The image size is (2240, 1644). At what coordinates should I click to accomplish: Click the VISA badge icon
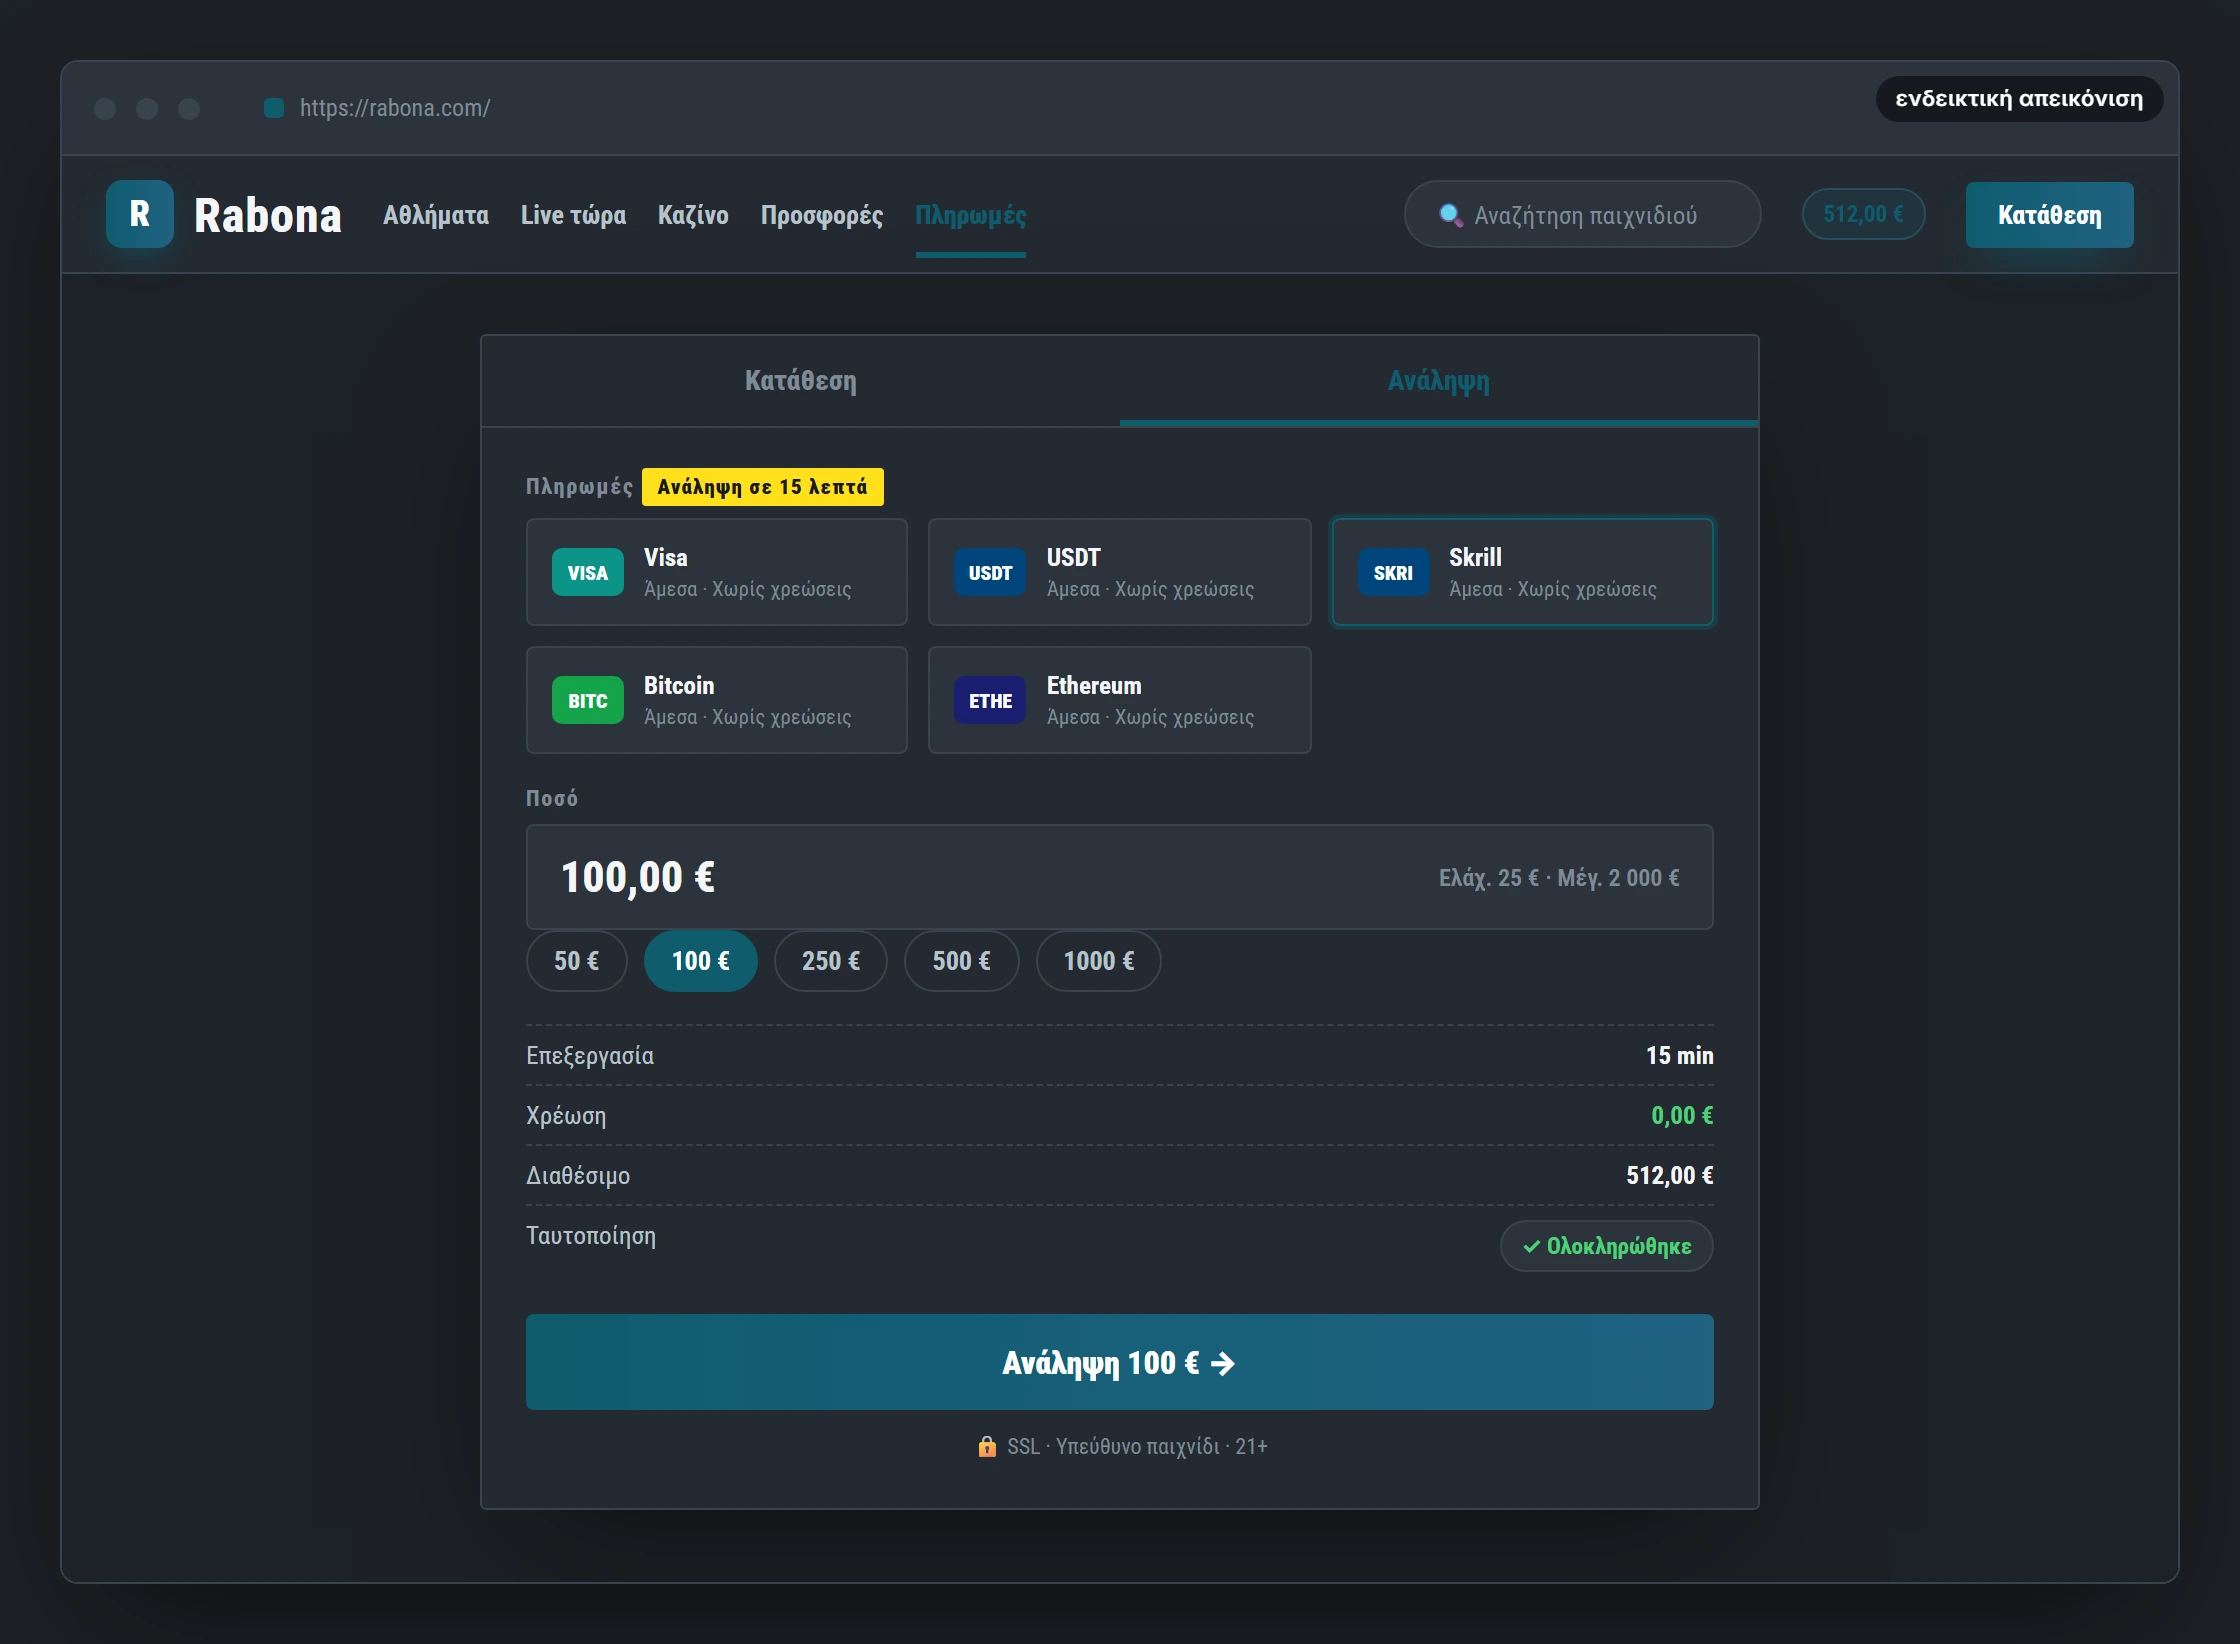click(588, 573)
